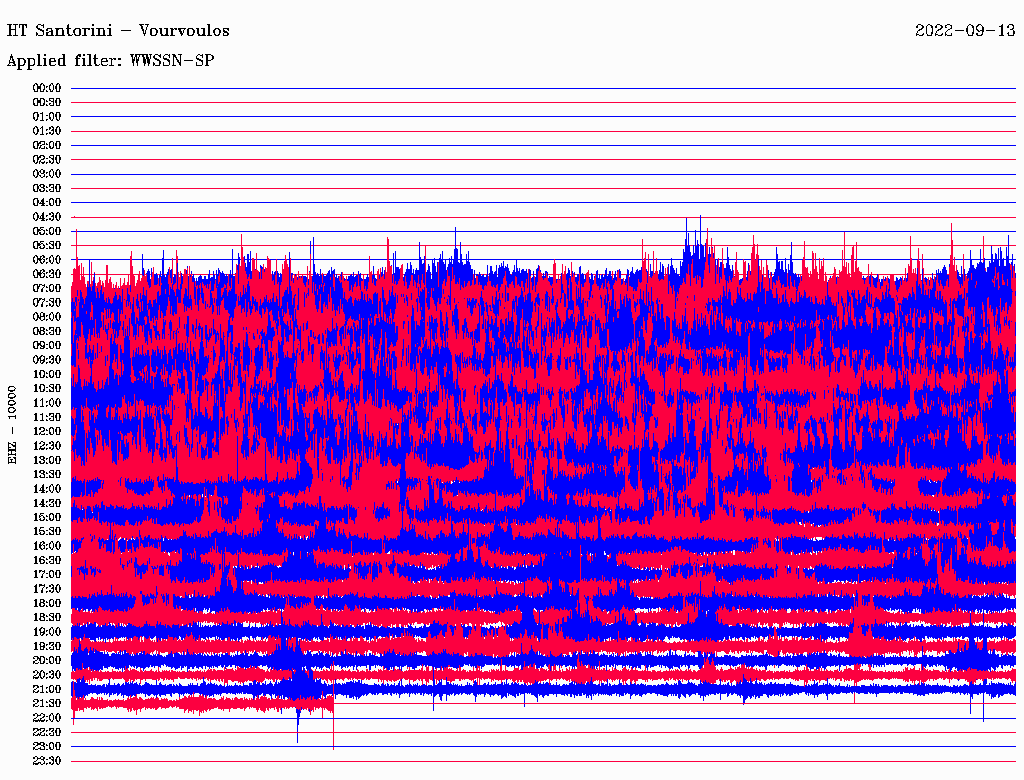1024x780 pixels.
Task: Click the 2022-09-13 date text
Action: 964,30
